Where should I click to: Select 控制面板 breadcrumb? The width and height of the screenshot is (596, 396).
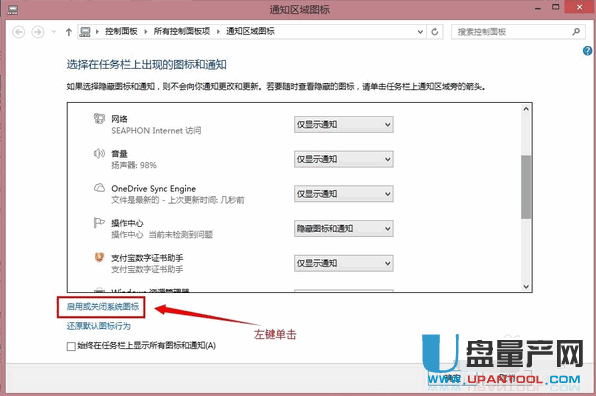[121, 31]
